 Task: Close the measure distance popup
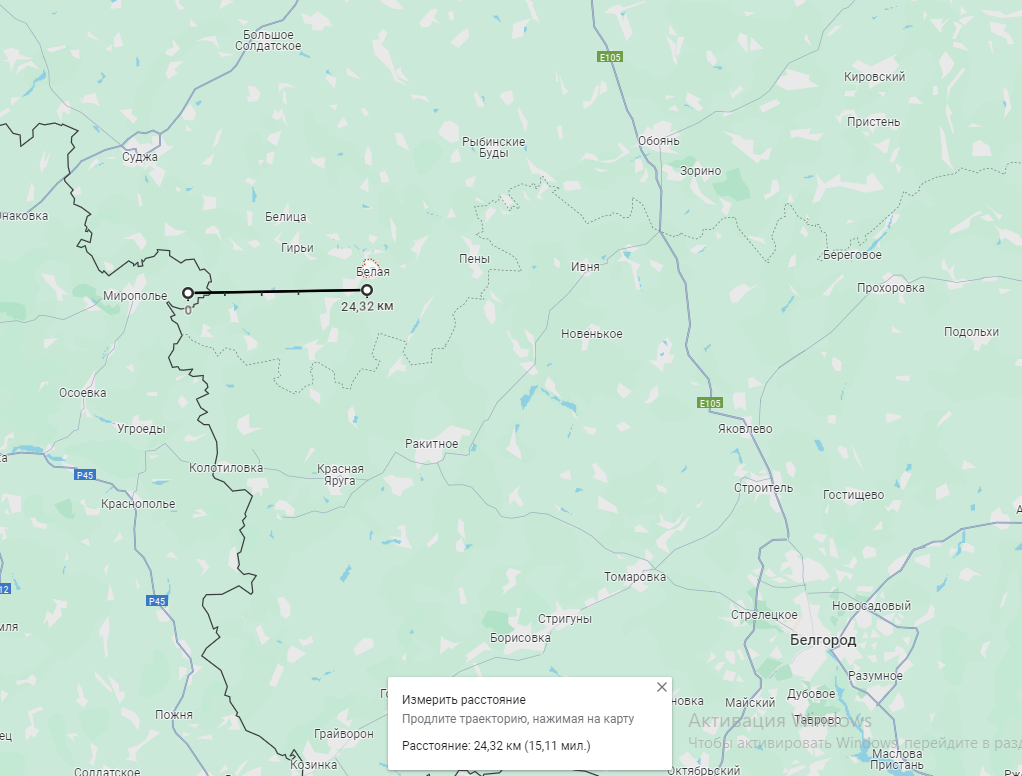point(662,687)
